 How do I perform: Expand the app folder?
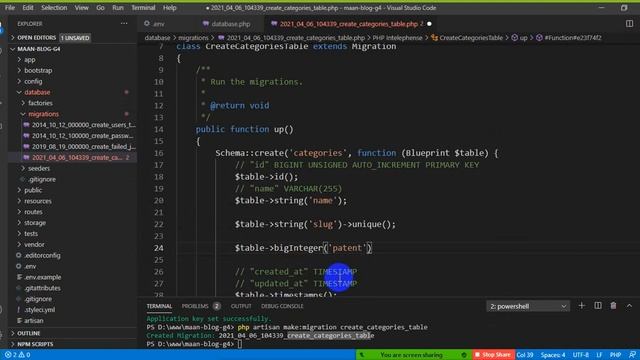(x=29, y=60)
